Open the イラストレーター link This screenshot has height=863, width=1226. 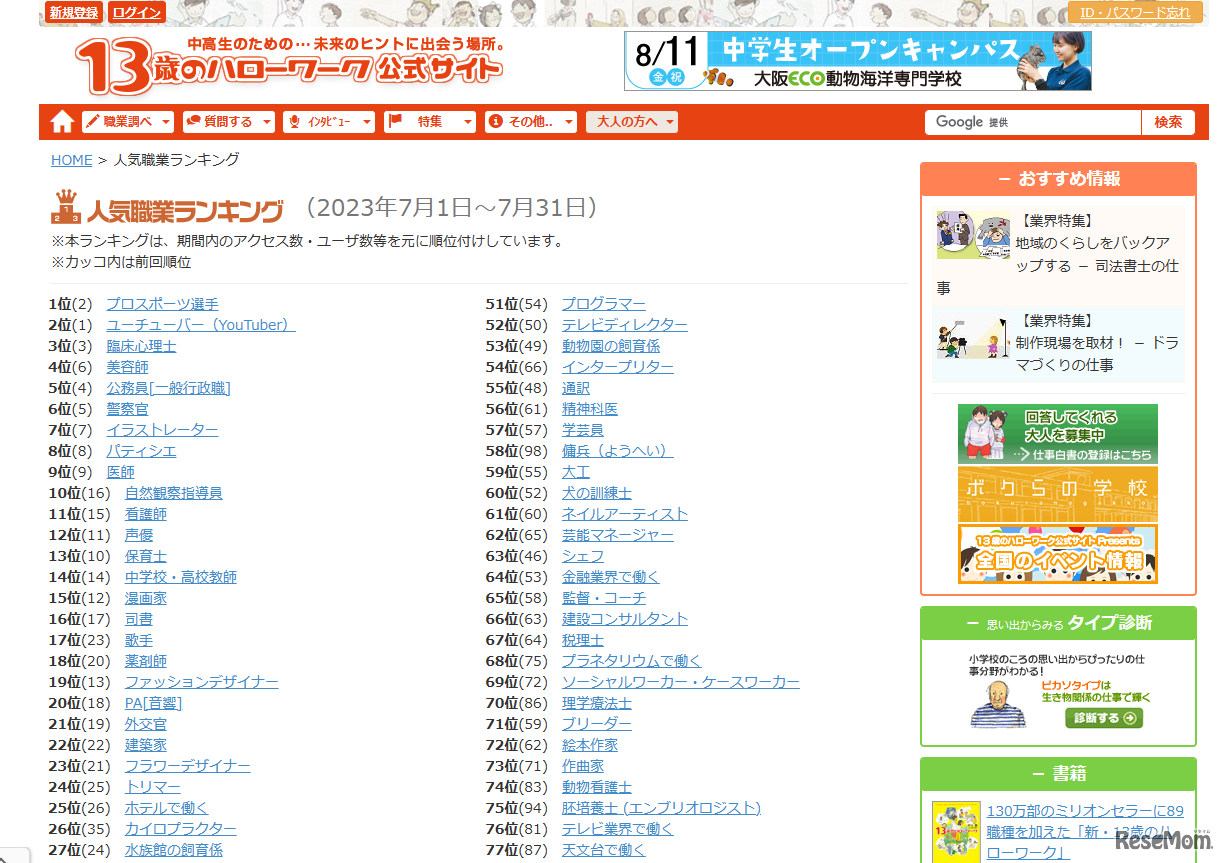[x=163, y=430]
